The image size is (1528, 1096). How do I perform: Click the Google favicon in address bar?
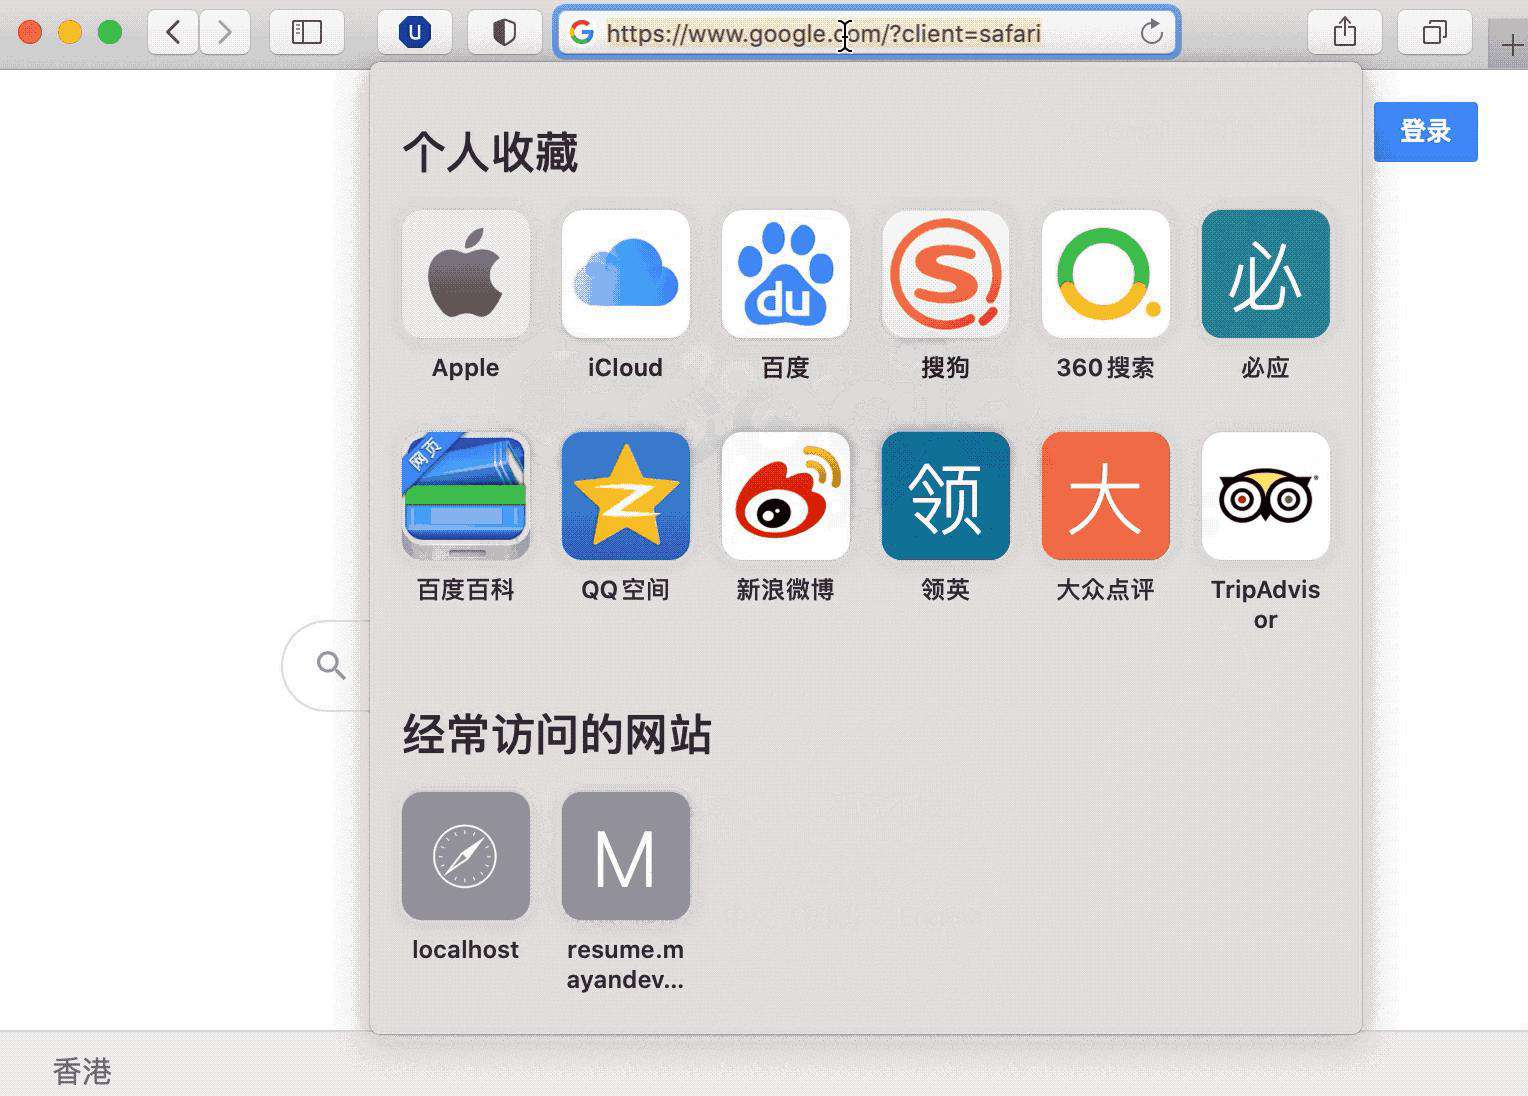pyautogui.click(x=581, y=33)
